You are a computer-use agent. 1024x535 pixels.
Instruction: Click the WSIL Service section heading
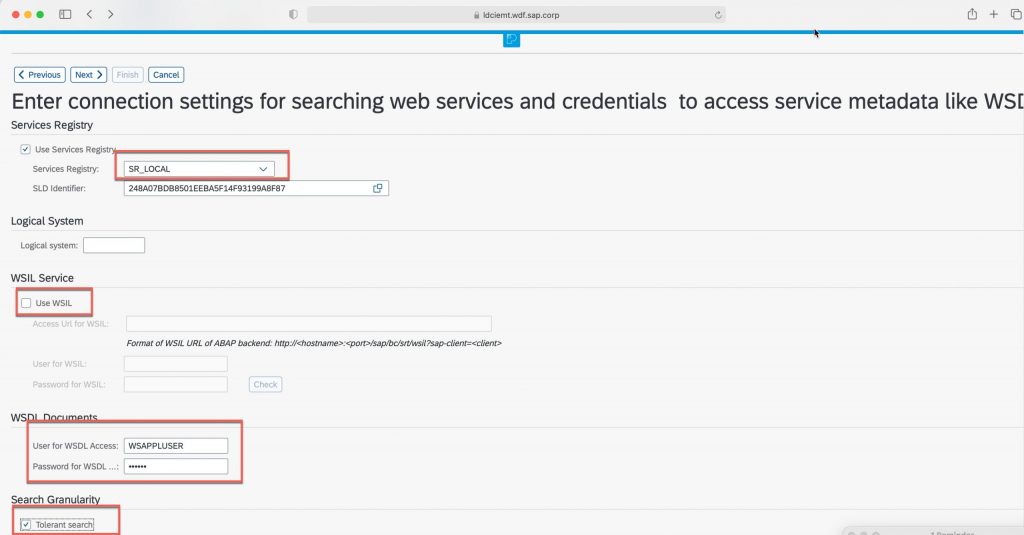click(42, 278)
